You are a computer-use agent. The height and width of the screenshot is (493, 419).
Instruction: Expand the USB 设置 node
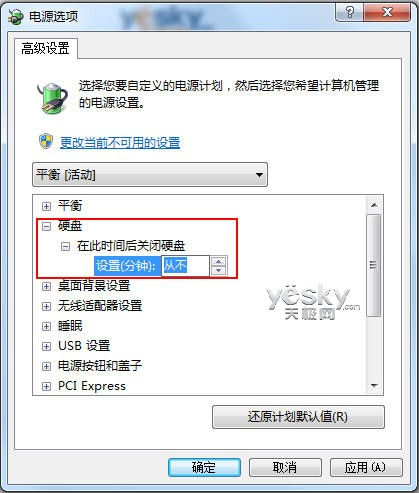[x=46, y=346]
